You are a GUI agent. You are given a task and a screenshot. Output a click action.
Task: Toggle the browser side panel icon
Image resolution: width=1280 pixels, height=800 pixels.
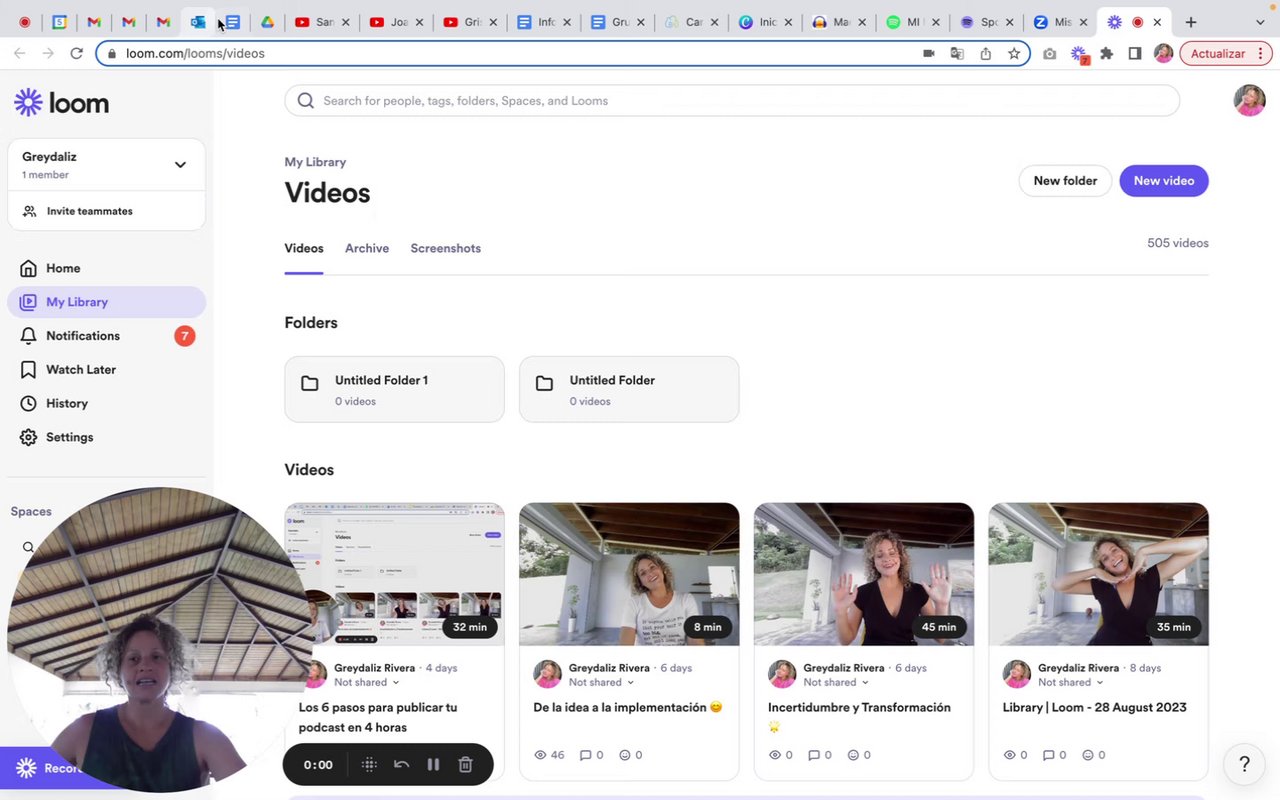[1134, 53]
